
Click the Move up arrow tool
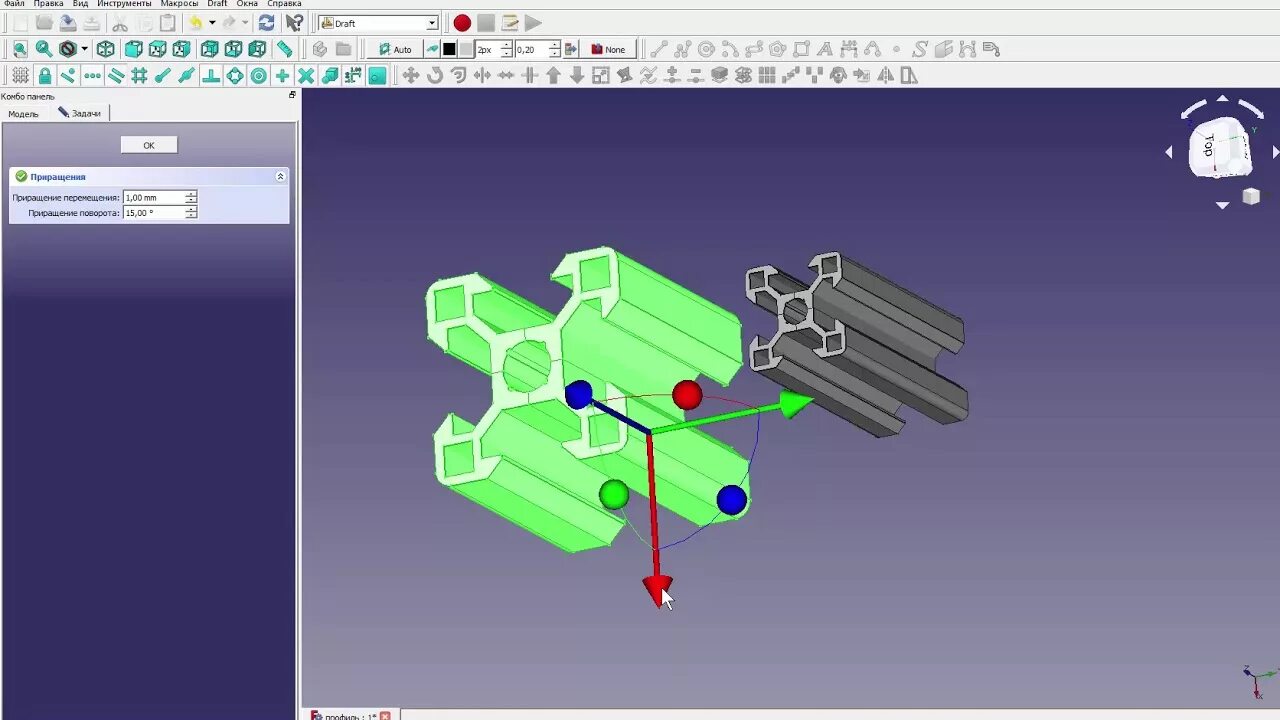pos(553,75)
